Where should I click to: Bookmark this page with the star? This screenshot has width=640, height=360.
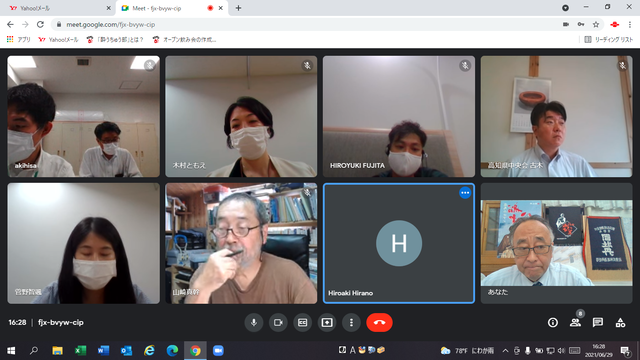tap(596, 24)
